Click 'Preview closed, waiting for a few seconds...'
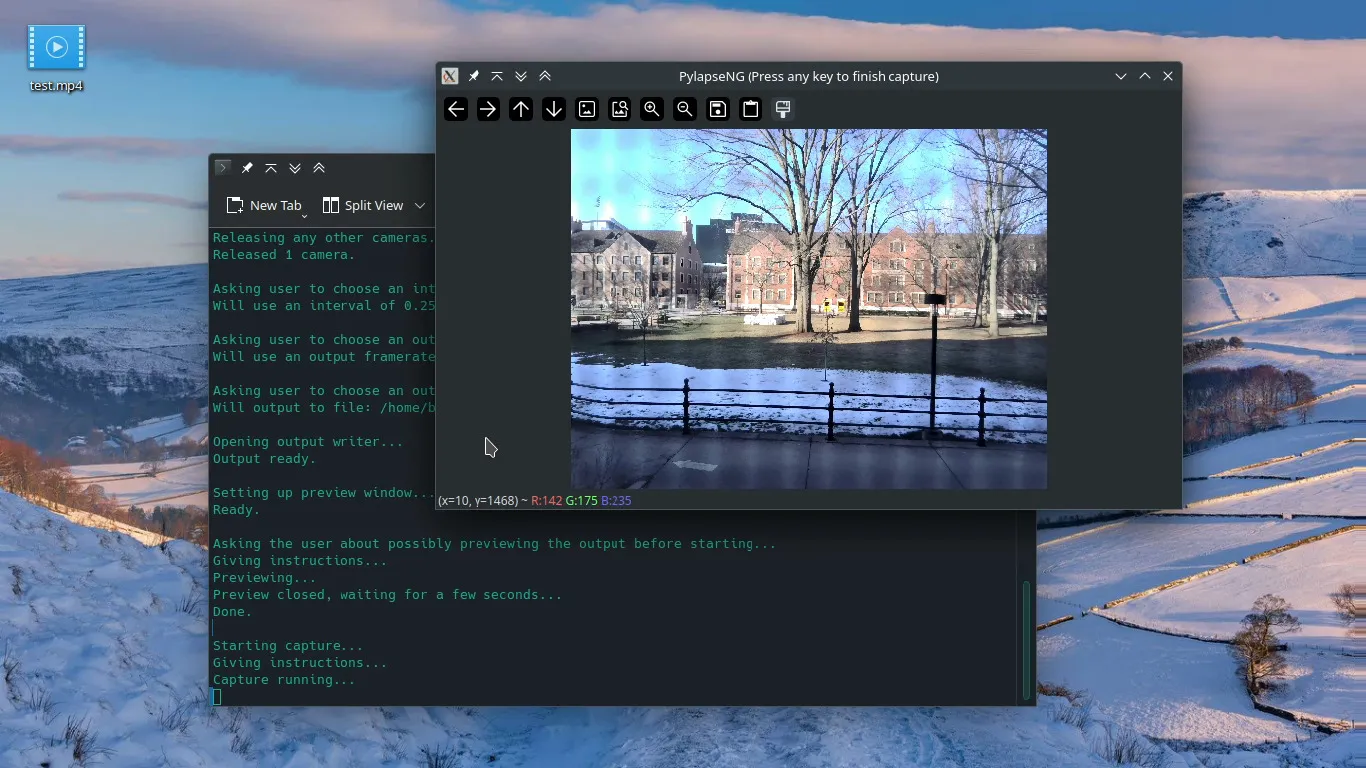The width and height of the screenshot is (1366, 768). coord(388,595)
